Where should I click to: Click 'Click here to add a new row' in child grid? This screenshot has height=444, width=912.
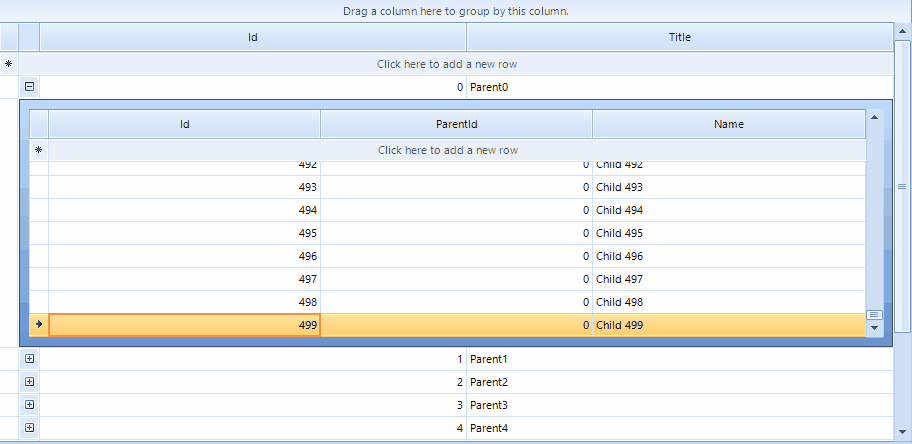[447, 150]
